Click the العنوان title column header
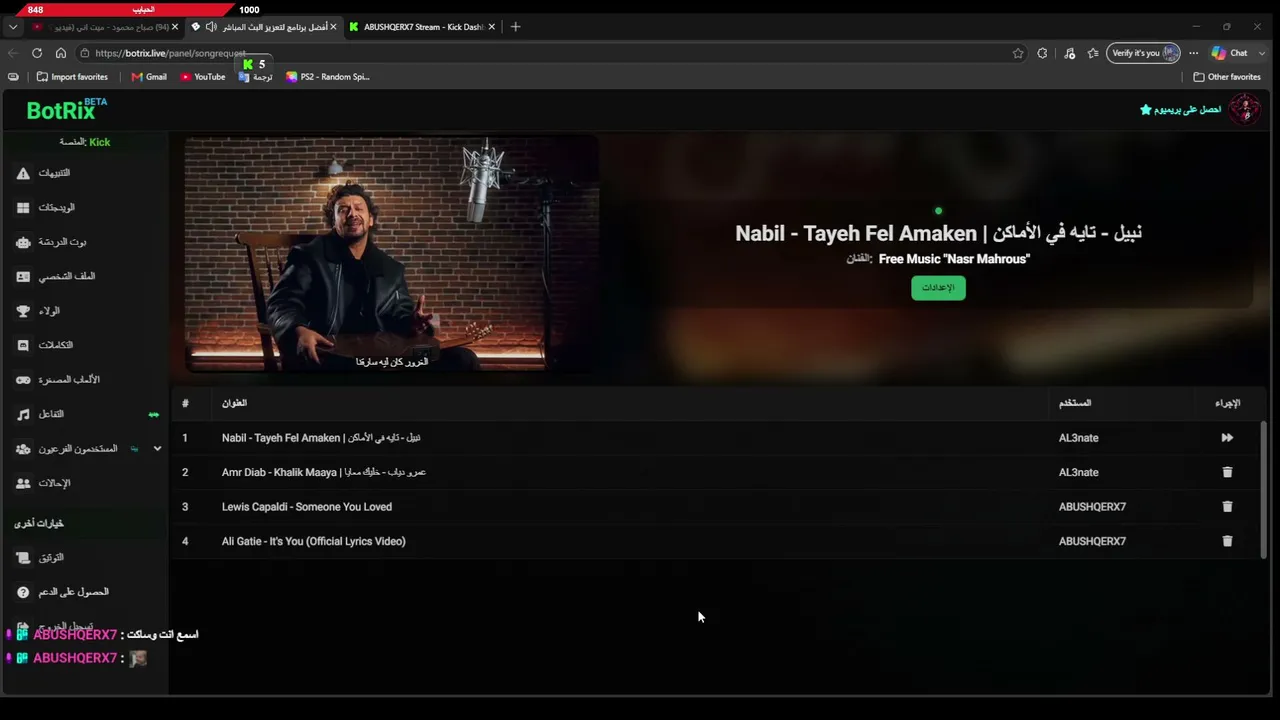The image size is (1280, 720). 234,403
